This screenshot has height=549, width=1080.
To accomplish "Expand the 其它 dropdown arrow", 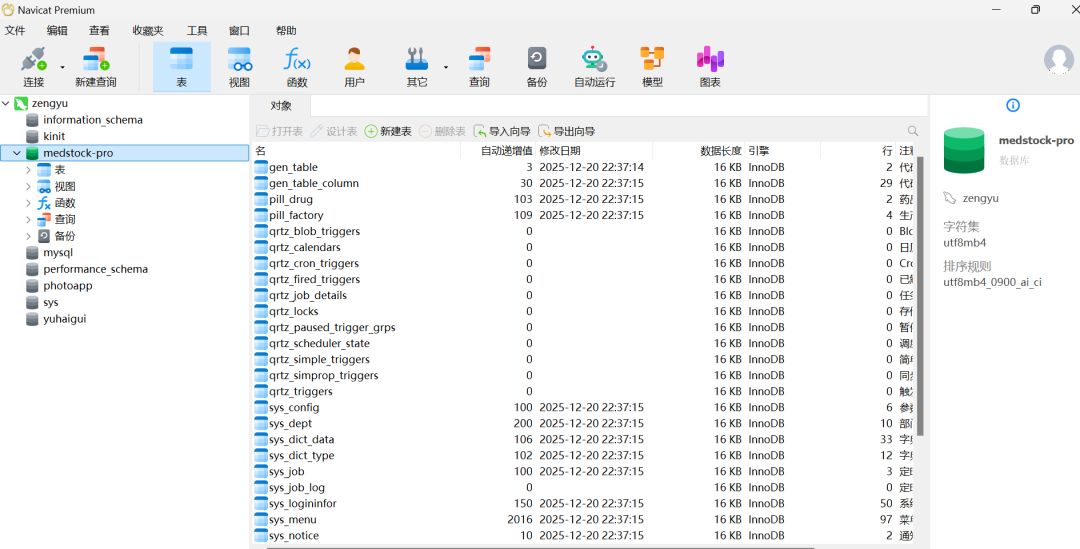I will coord(446,68).
